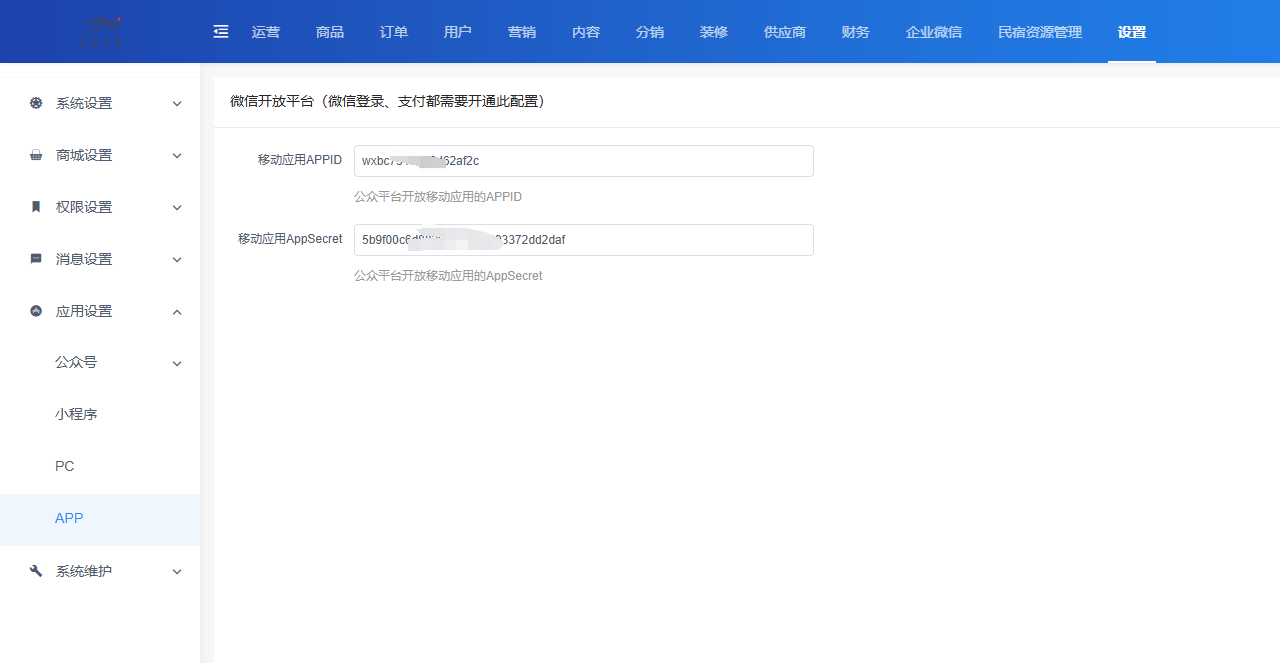The width and height of the screenshot is (1280, 663).
Task: Open the 订单 top menu
Action: pyautogui.click(x=394, y=32)
